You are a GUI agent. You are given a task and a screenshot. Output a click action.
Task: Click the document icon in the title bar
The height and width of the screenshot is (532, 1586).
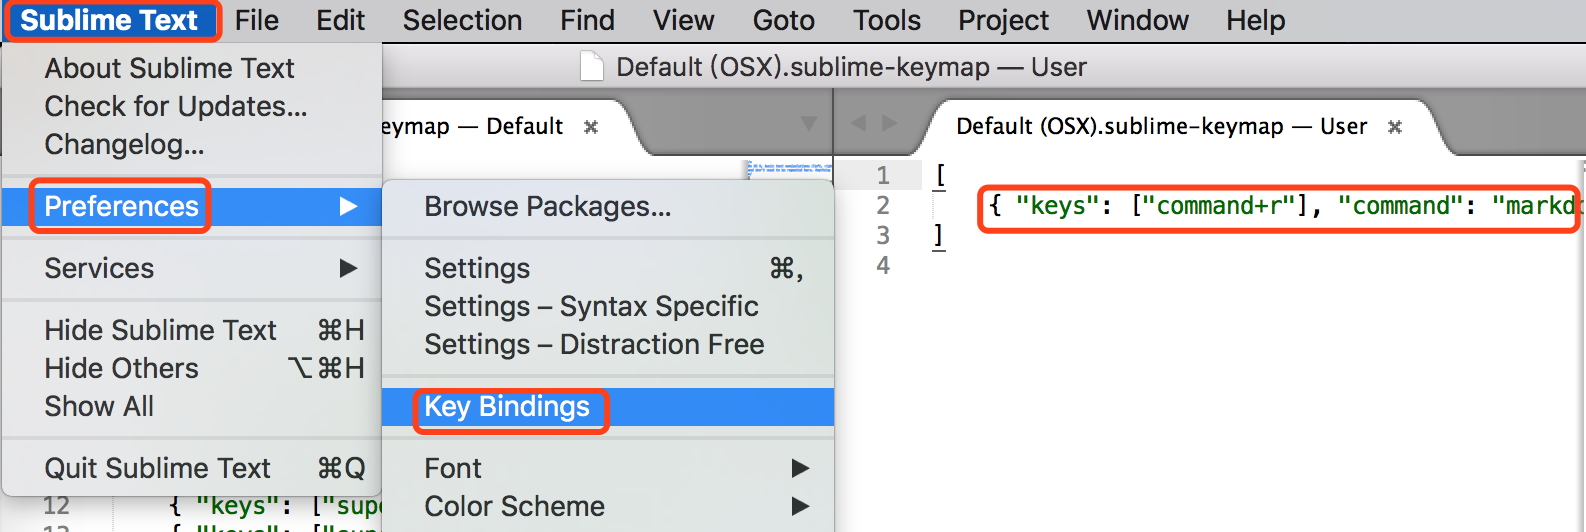point(592,67)
